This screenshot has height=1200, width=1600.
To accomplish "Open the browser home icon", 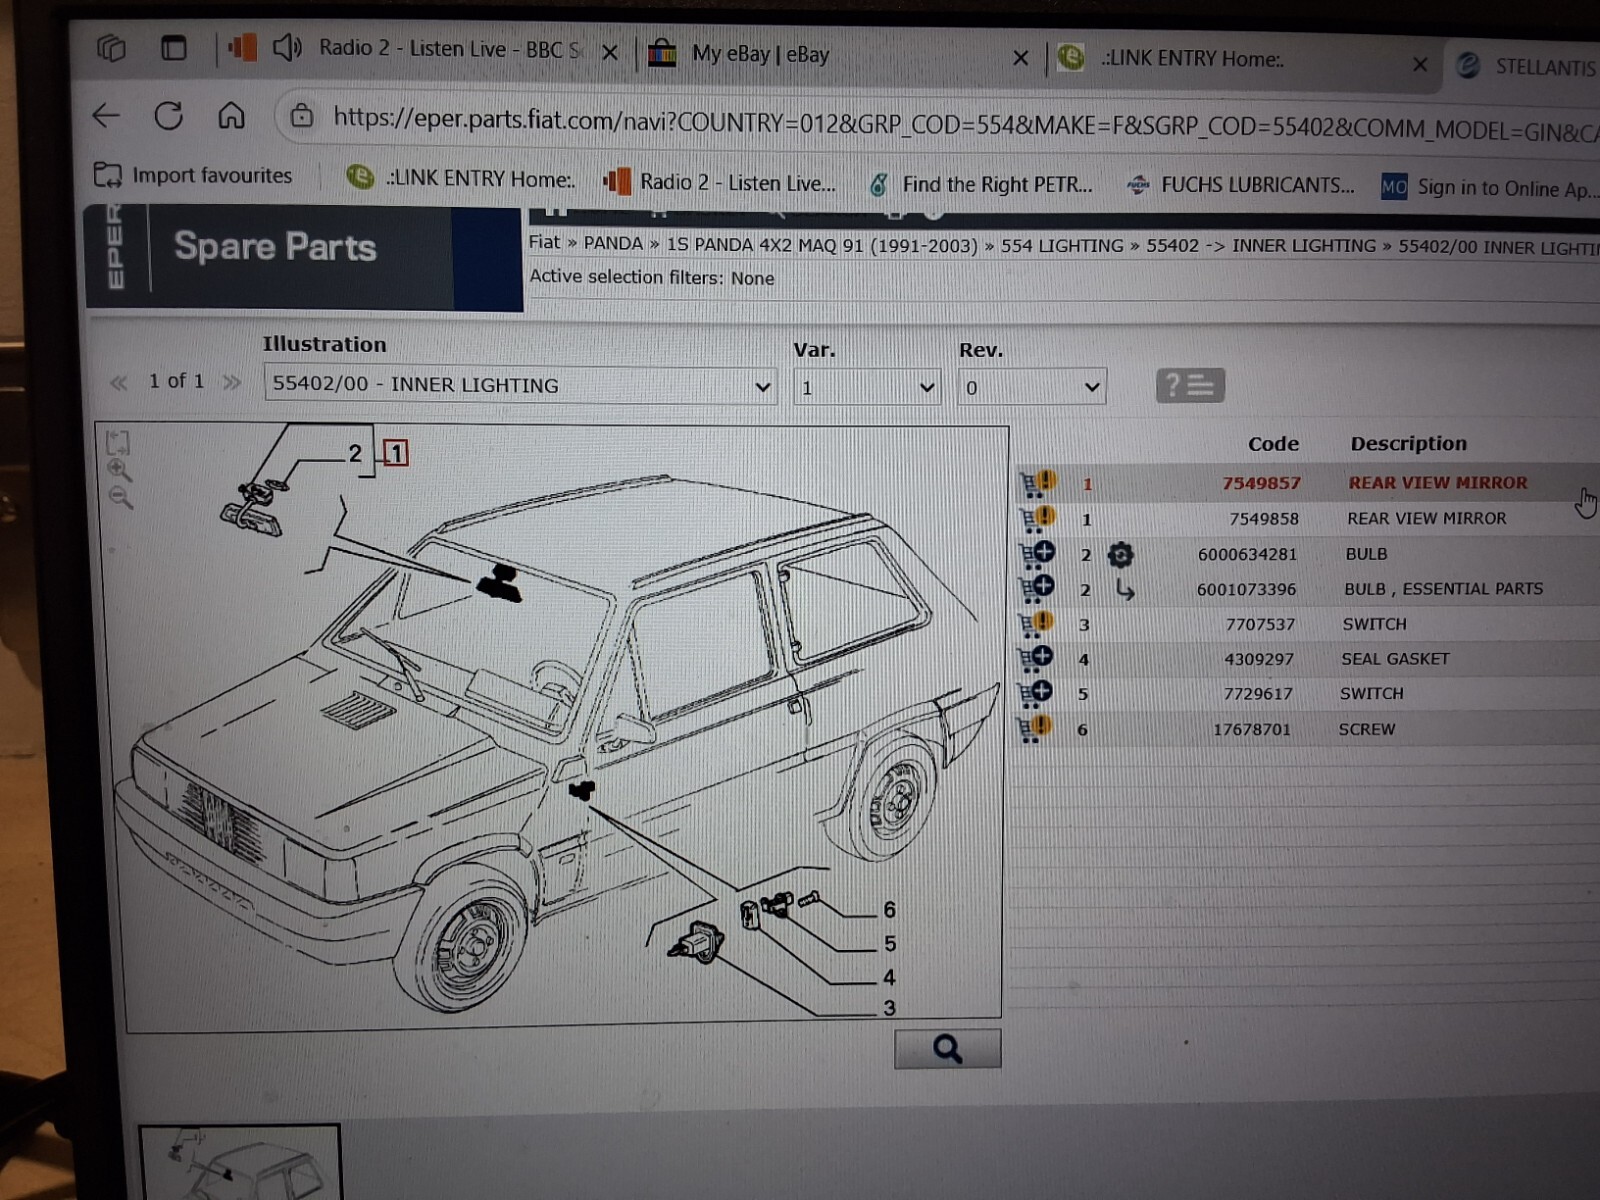I will 231,116.
